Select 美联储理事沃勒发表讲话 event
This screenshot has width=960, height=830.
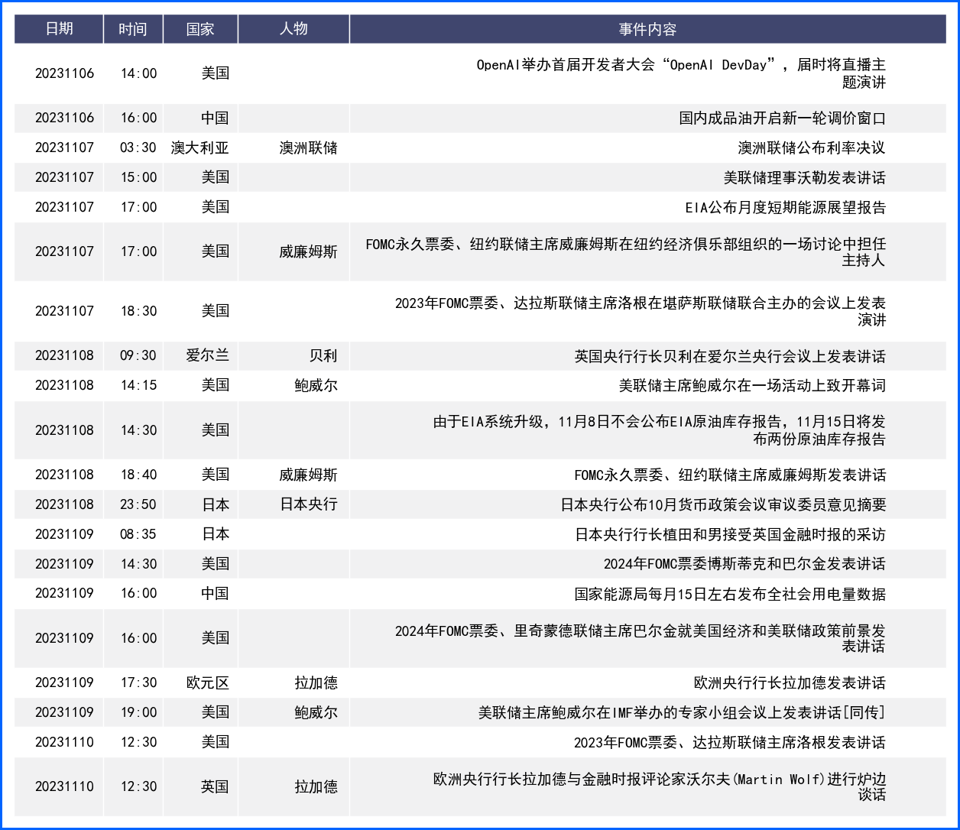point(804,178)
